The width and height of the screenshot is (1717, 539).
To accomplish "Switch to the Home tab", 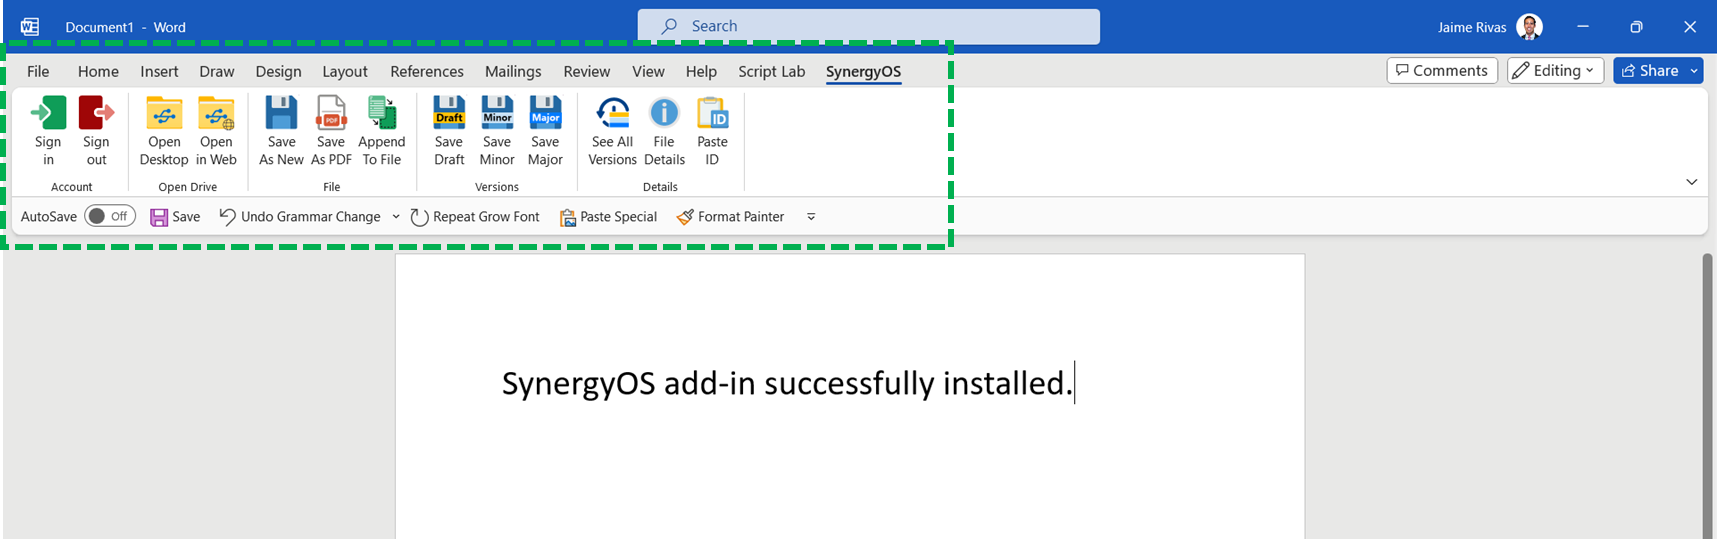I will point(98,71).
